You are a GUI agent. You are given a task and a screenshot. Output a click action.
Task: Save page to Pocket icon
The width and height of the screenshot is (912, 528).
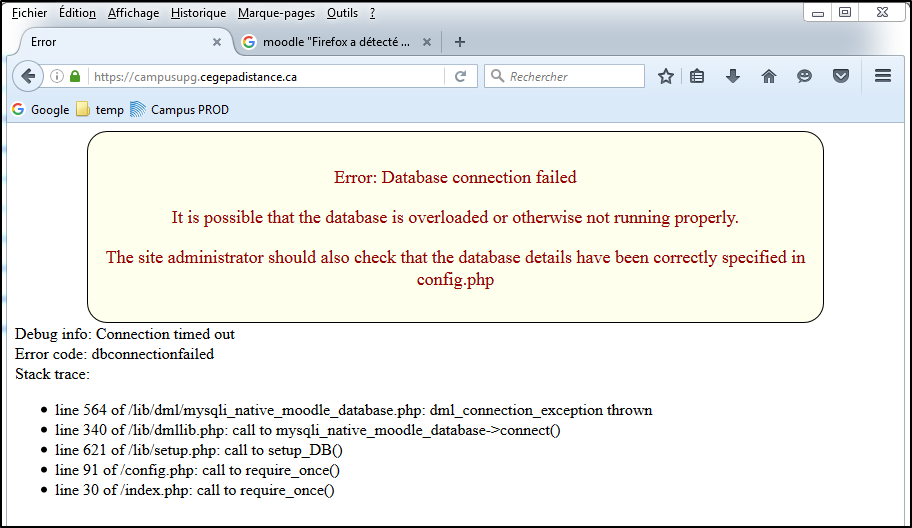pos(841,77)
